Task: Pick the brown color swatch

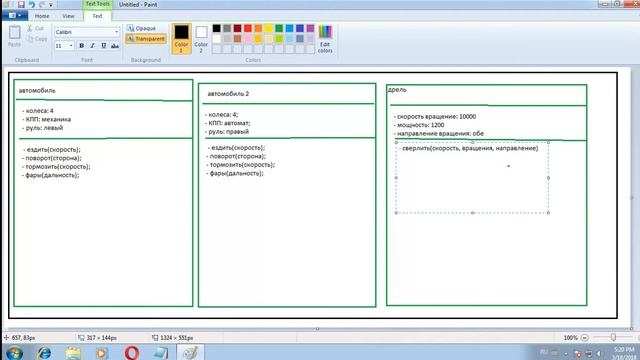Action: (x=238, y=39)
